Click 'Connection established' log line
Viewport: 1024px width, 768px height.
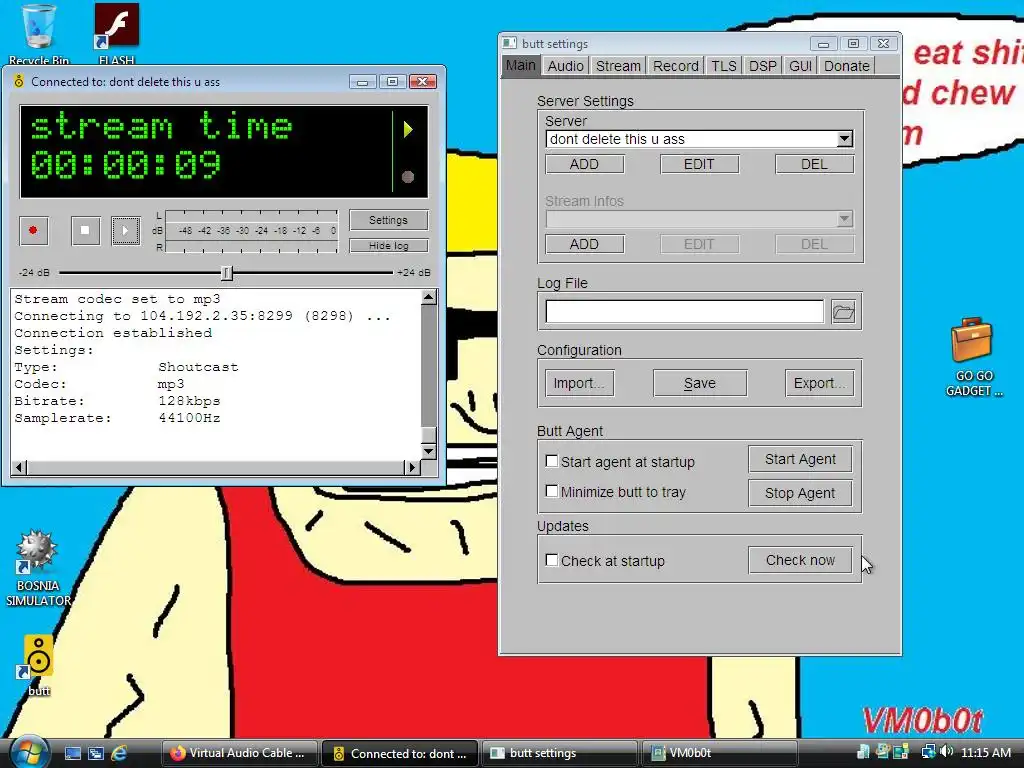(x=113, y=333)
